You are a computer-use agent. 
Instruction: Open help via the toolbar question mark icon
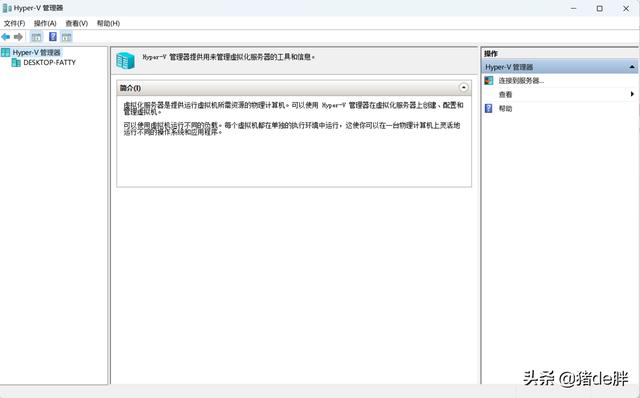(x=53, y=37)
